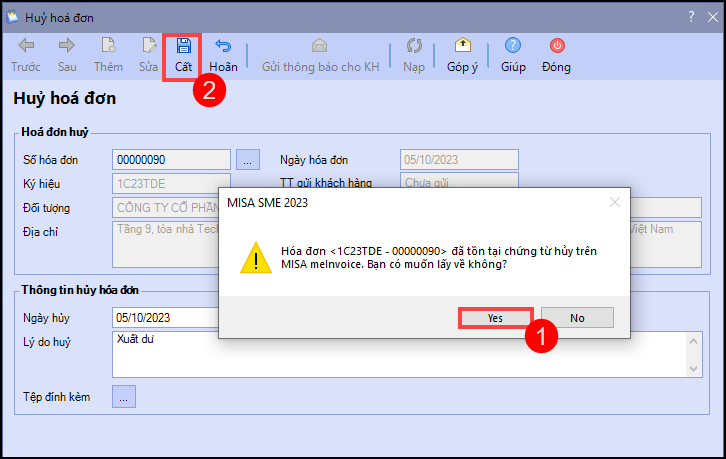Image resolution: width=726 pixels, height=459 pixels.
Task: Click the Số hóa đơn input field
Action: point(172,159)
